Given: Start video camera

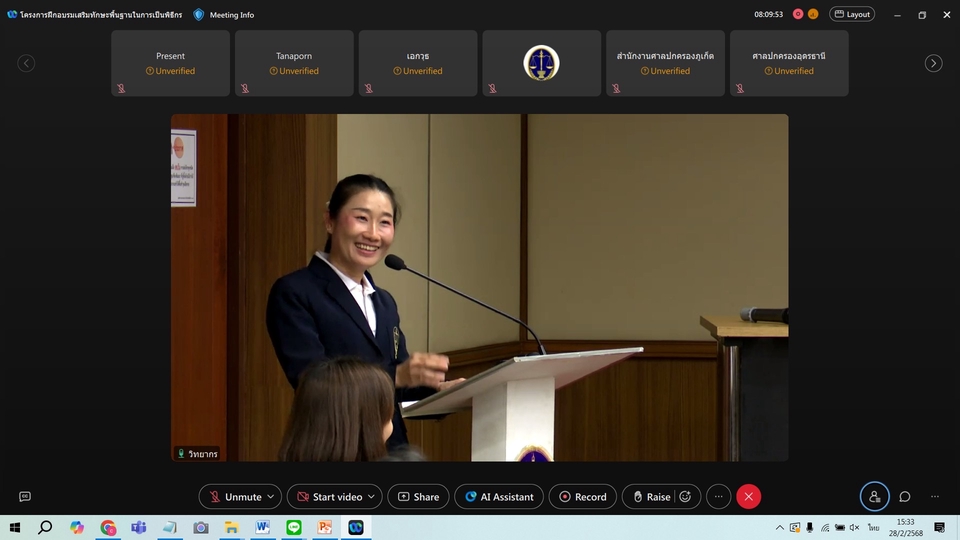Looking at the screenshot, I should (328, 496).
